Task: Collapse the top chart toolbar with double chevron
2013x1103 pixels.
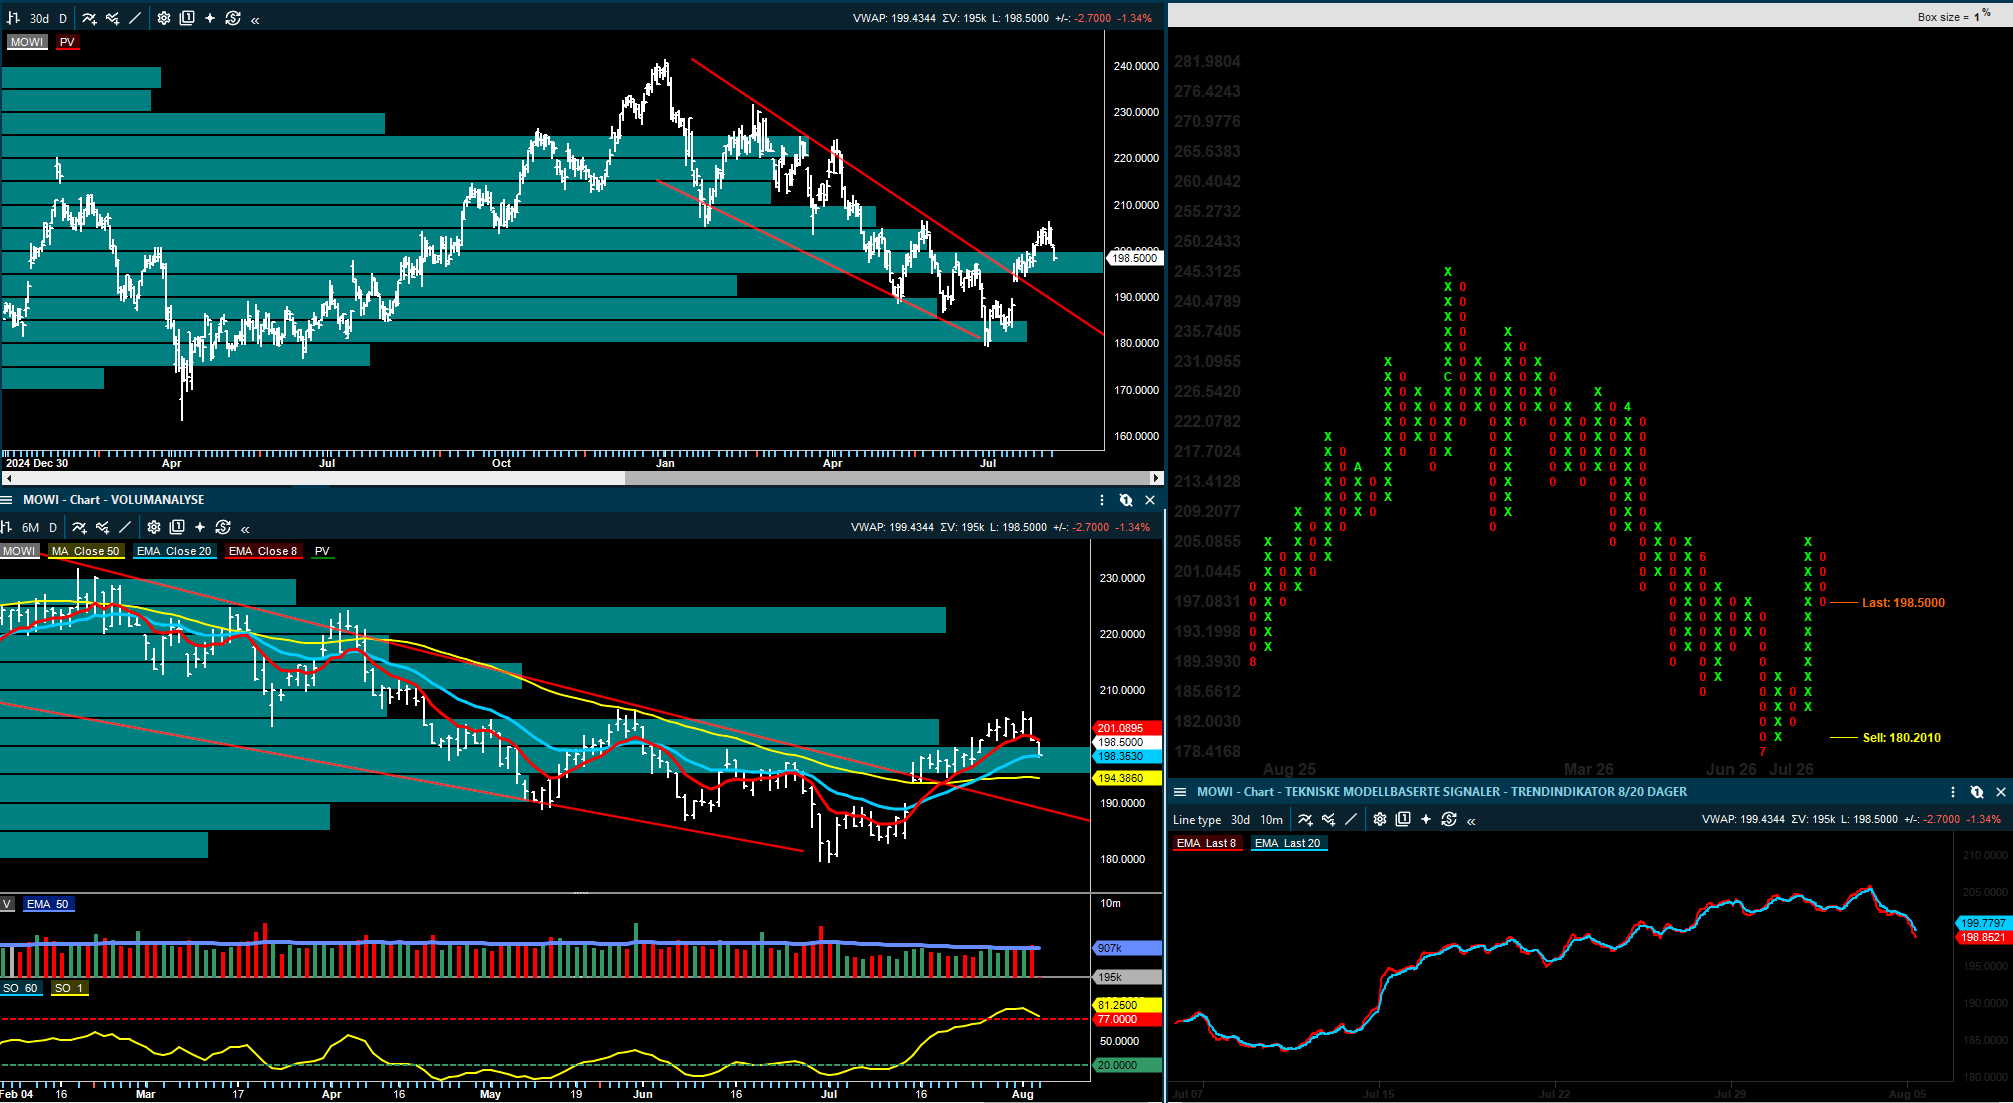Action: click(x=255, y=19)
